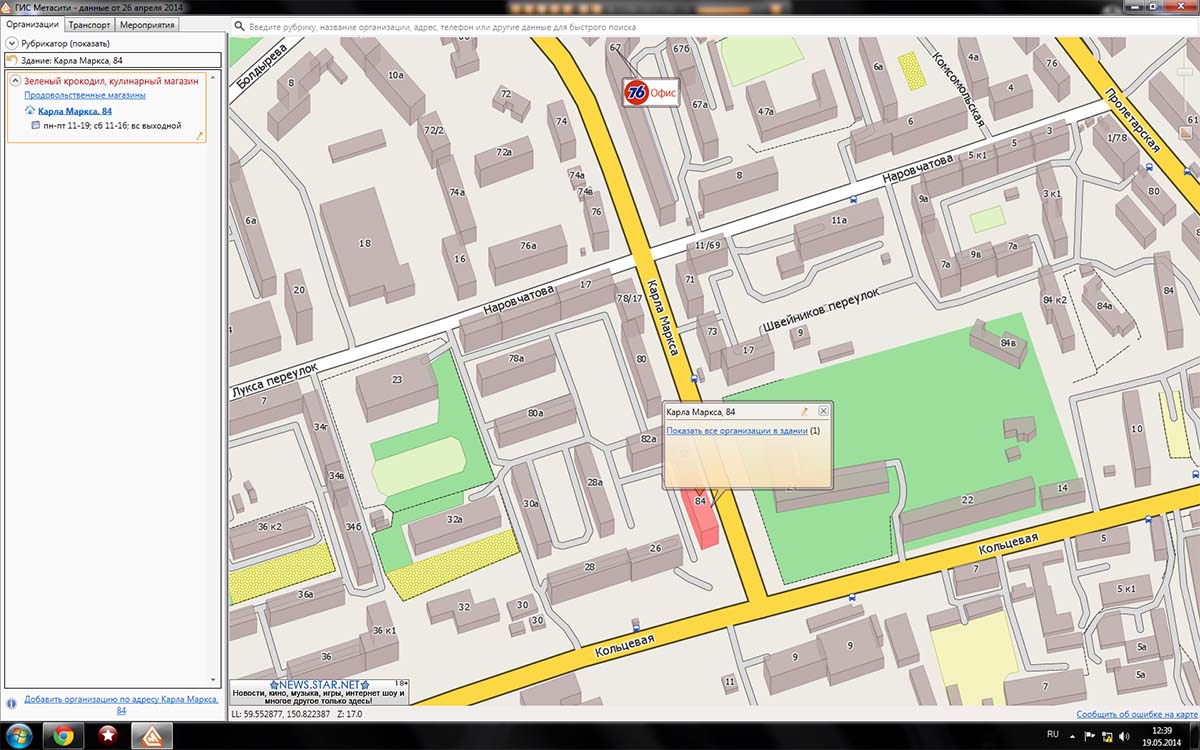Click the Добавить организацию по адресу link
Image resolution: width=1200 pixels, height=750 pixels.
pos(120,700)
